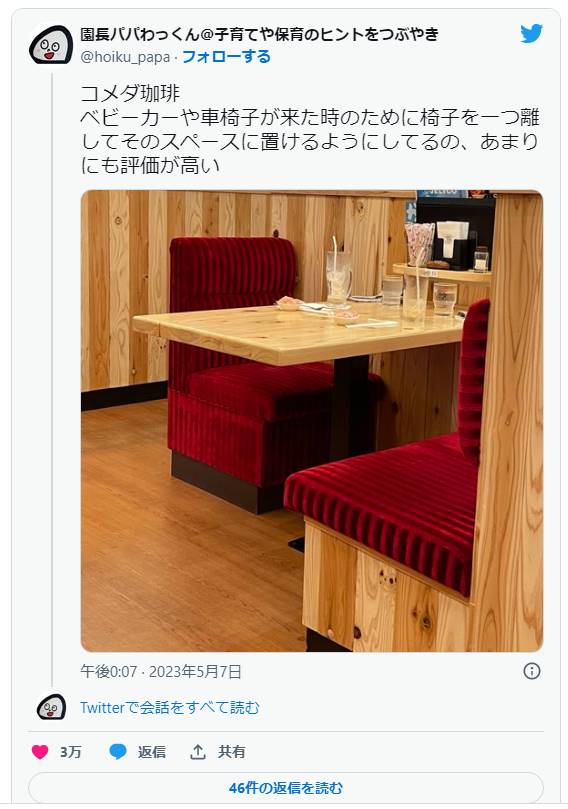Click the 共有 share label
The width and height of the screenshot is (568, 809).
pos(231,752)
